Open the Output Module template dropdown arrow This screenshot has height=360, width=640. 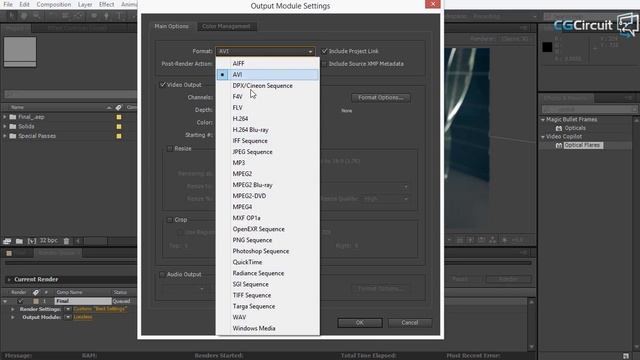[x=68, y=317]
